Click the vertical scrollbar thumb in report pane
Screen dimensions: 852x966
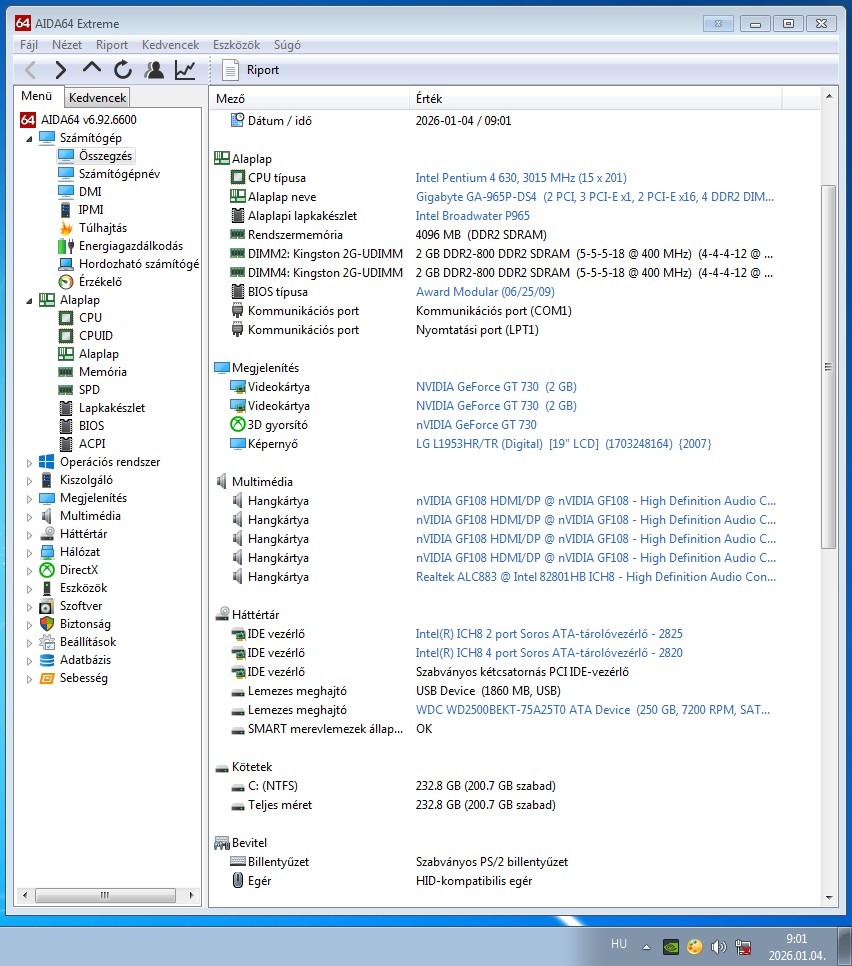tap(829, 367)
